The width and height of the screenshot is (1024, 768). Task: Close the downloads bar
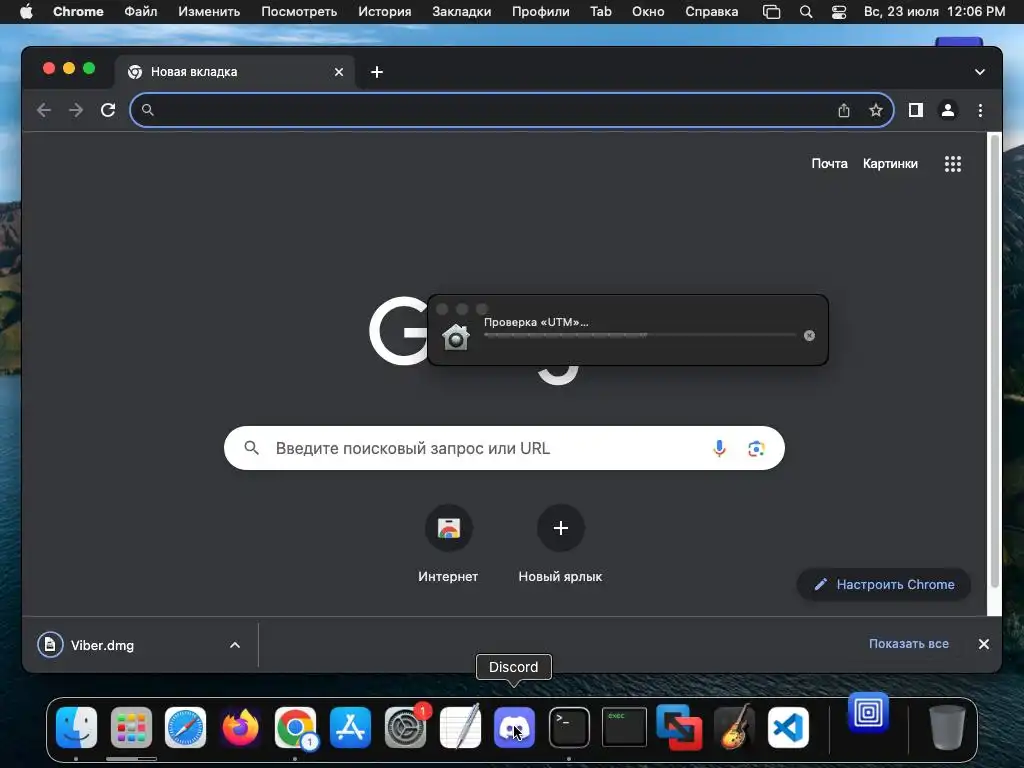[984, 644]
